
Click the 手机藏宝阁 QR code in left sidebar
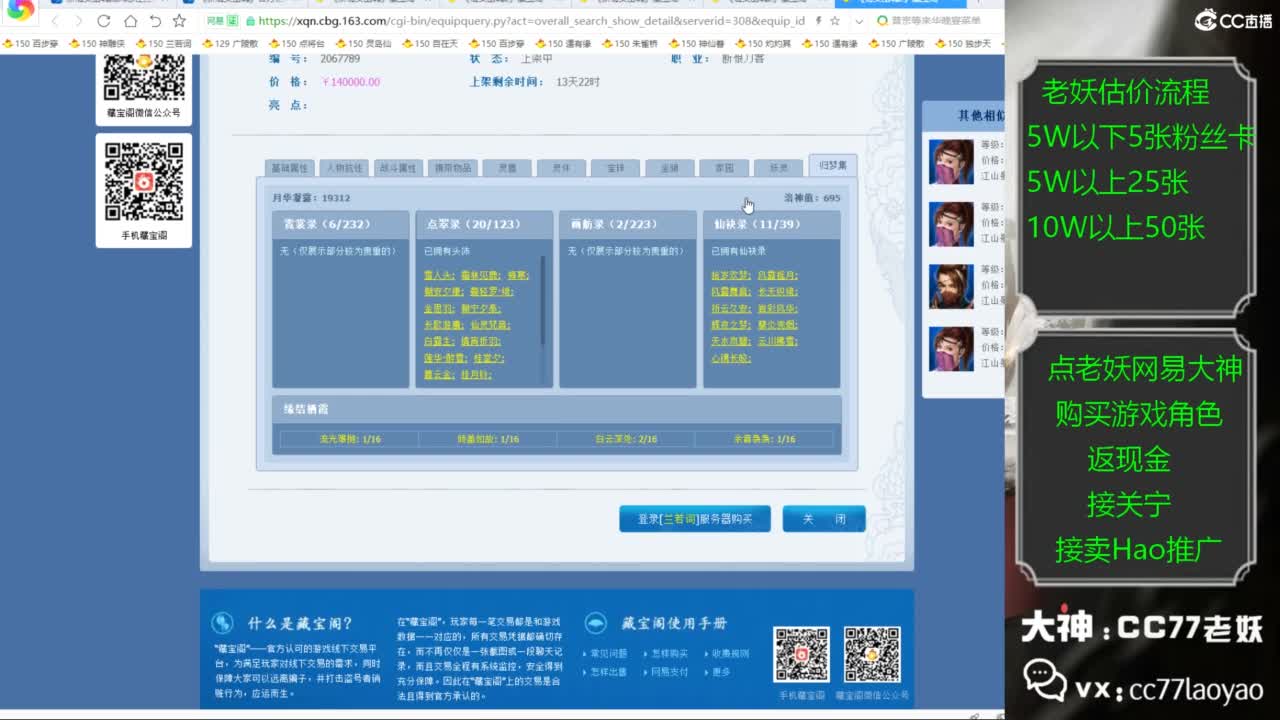pyautogui.click(x=144, y=182)
